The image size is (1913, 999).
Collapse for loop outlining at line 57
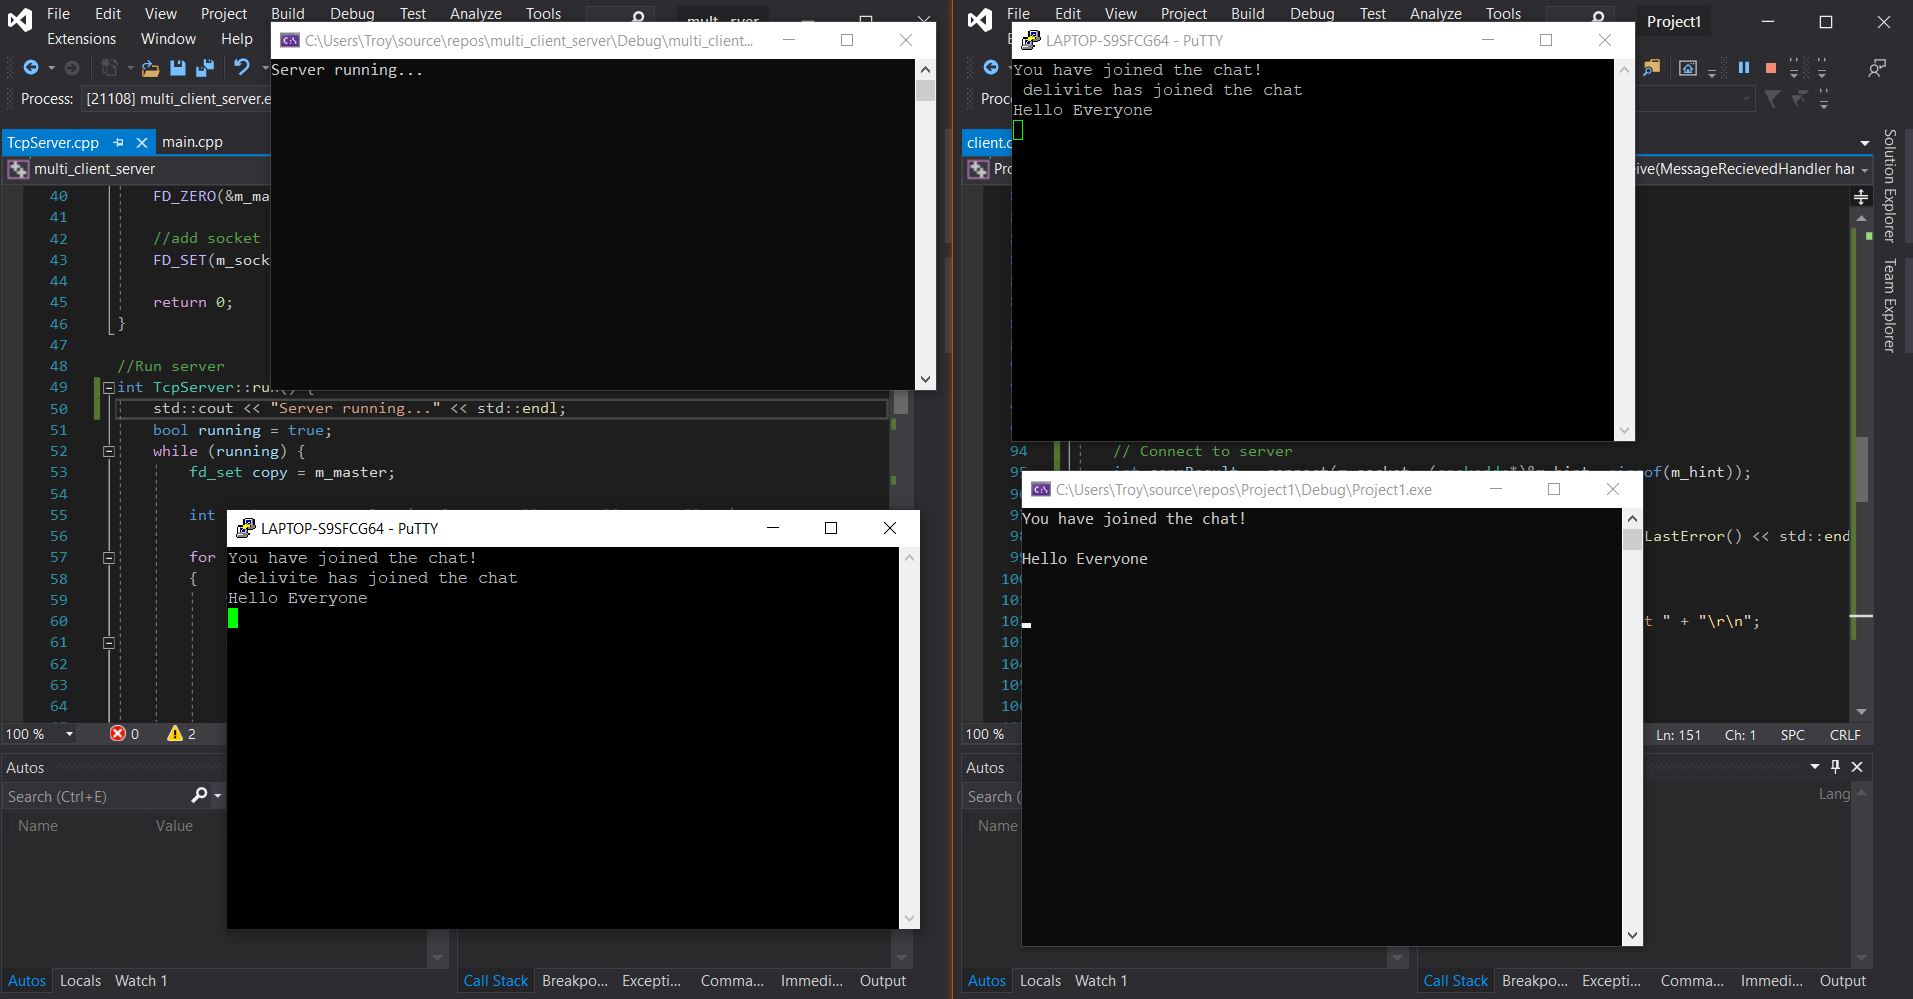[x=109, y=557]
